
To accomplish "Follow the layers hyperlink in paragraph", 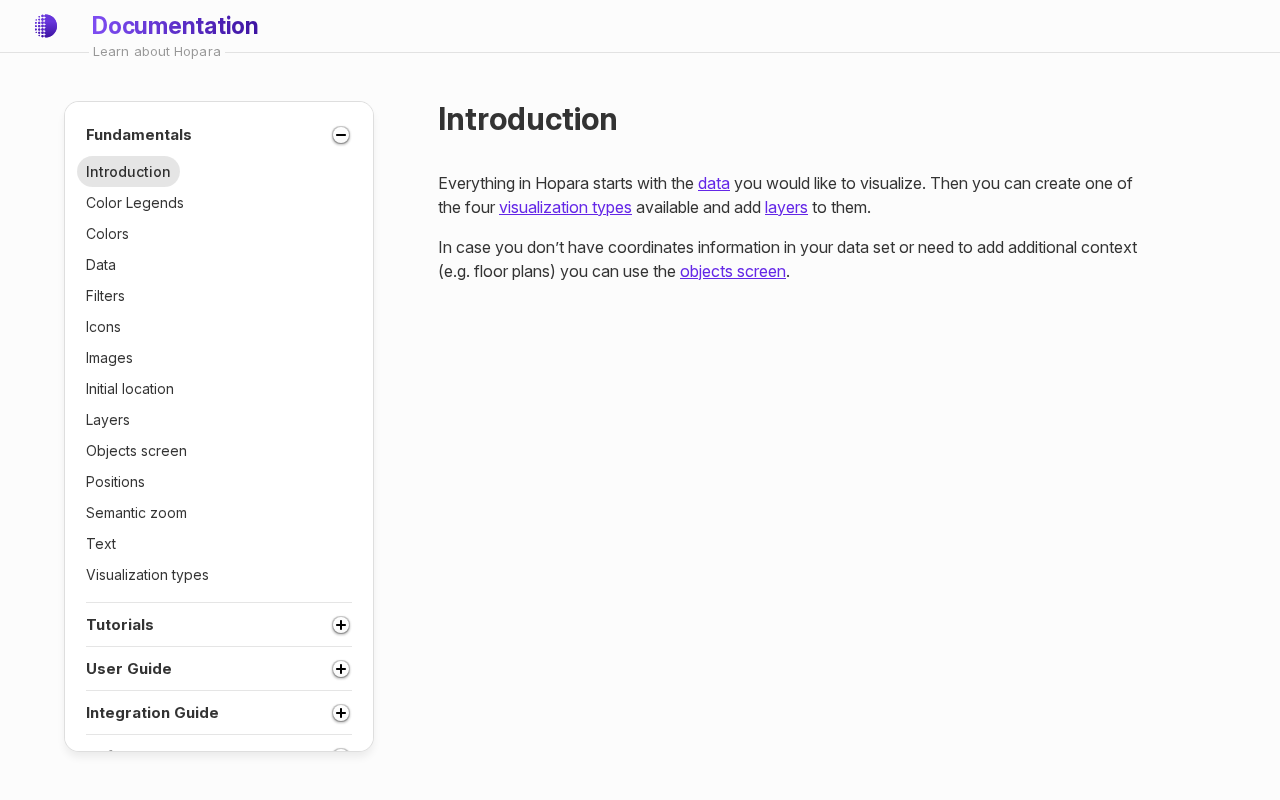I will pos(786,207).
